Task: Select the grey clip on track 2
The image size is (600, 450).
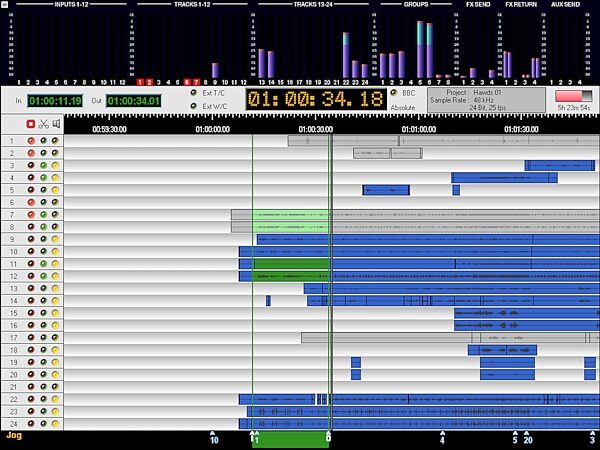Action: (388, 153)
